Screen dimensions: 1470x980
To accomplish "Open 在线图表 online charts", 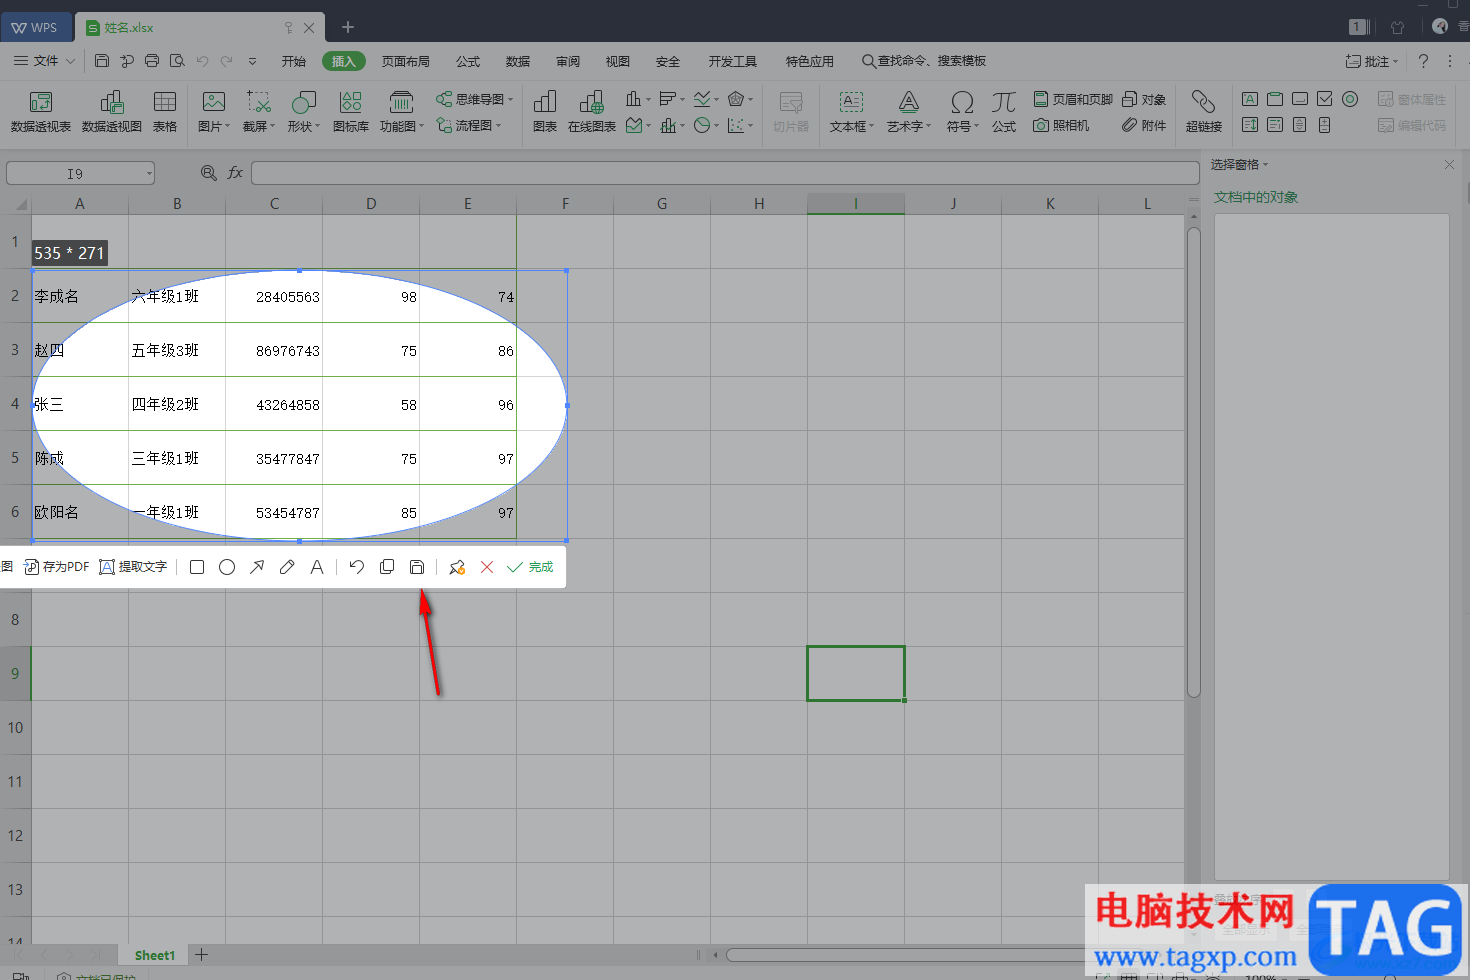I will pos(592,112).
